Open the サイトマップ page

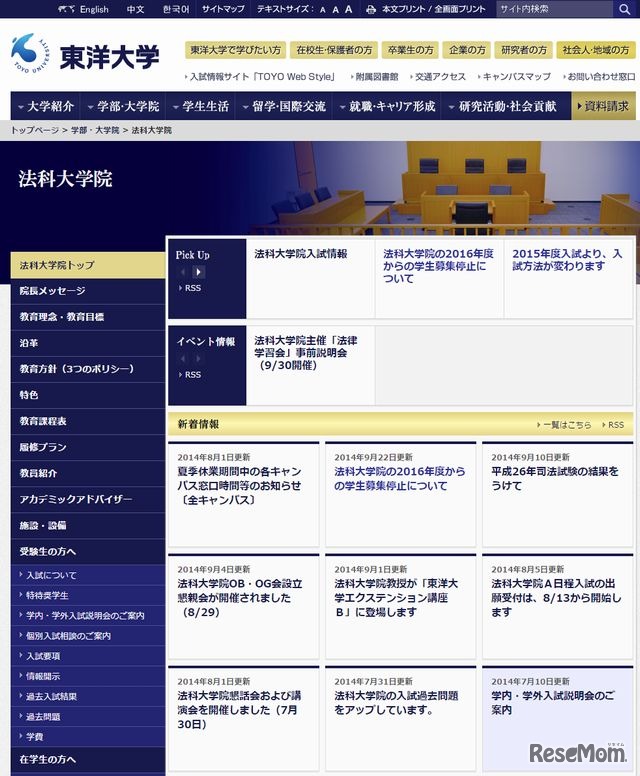click(x=223, y=9)
